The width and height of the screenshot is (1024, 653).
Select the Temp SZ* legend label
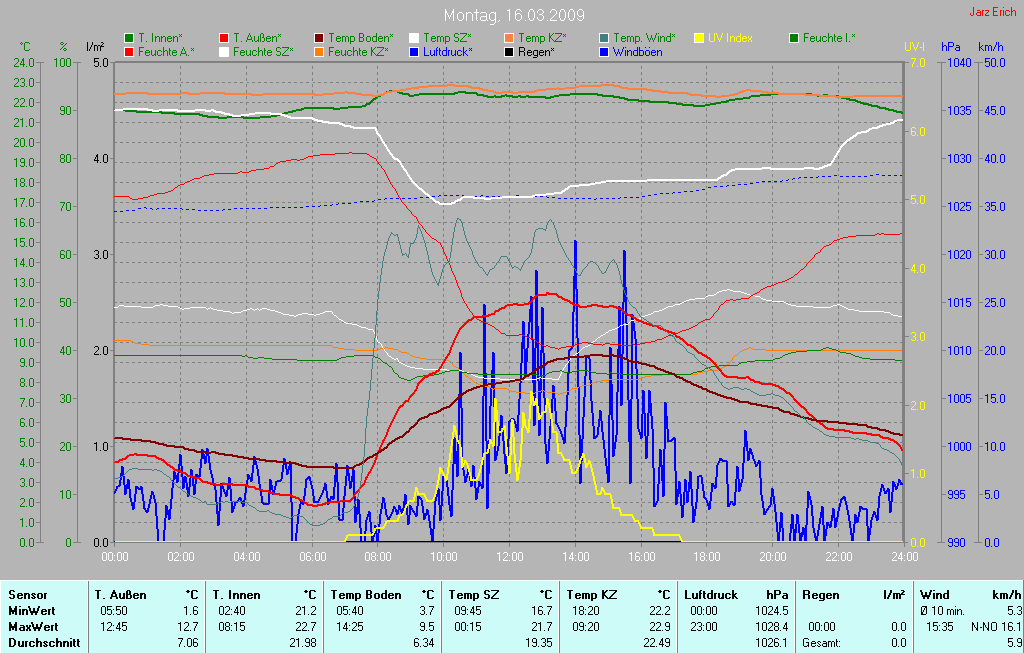[x=447, y=39]
